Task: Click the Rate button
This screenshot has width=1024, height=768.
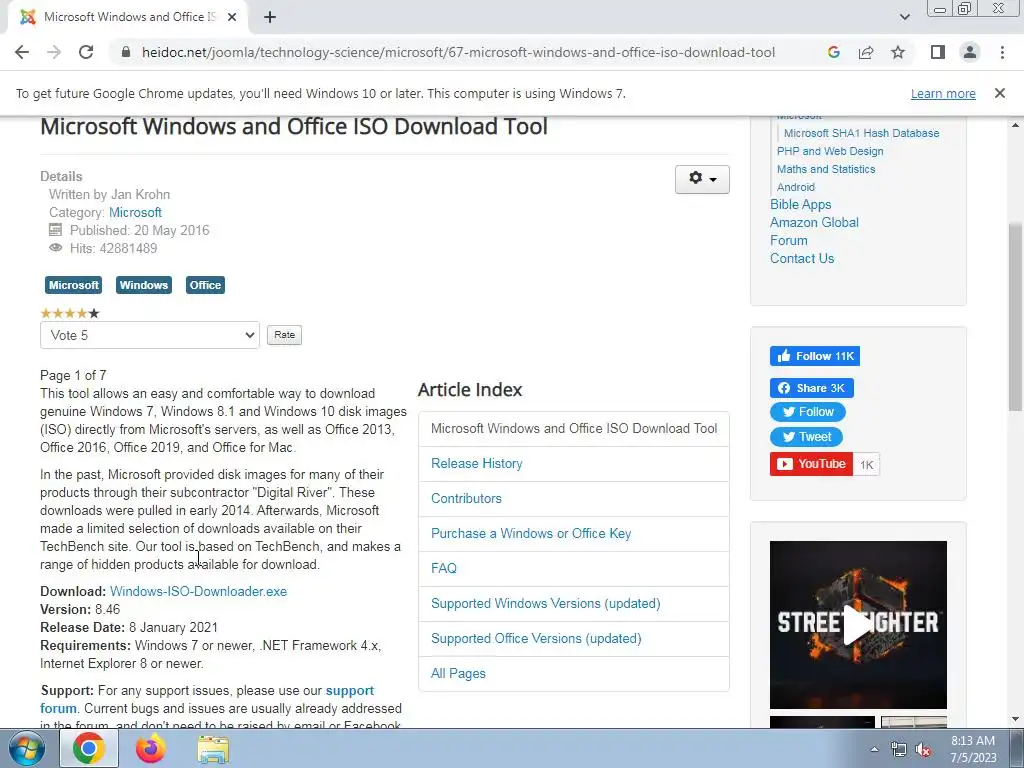Action: point(284,335)
